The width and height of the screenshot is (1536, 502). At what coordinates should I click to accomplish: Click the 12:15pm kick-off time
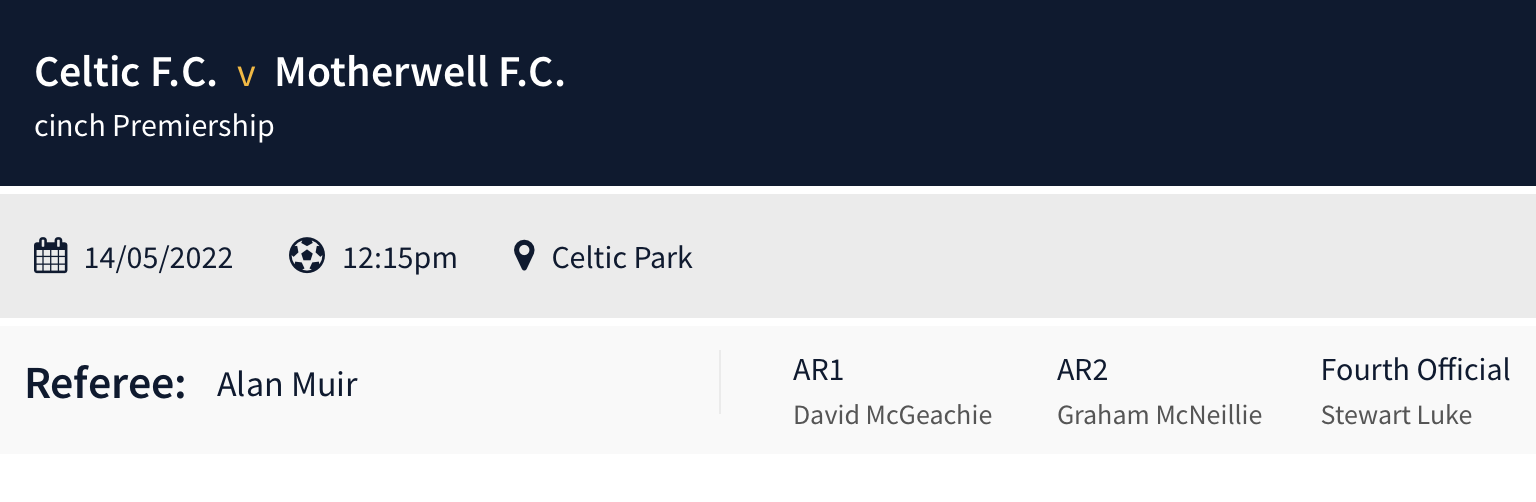click(x=400, y=258)
